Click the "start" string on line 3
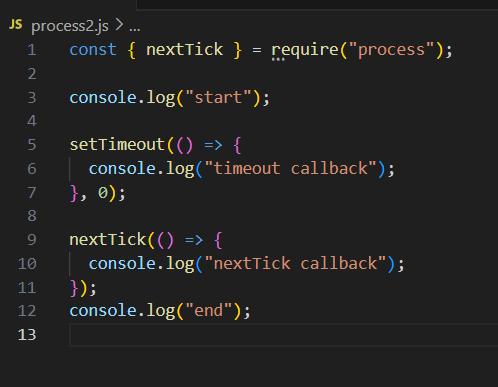Viewport: 498px width, 387px height. tap(218, 98)
